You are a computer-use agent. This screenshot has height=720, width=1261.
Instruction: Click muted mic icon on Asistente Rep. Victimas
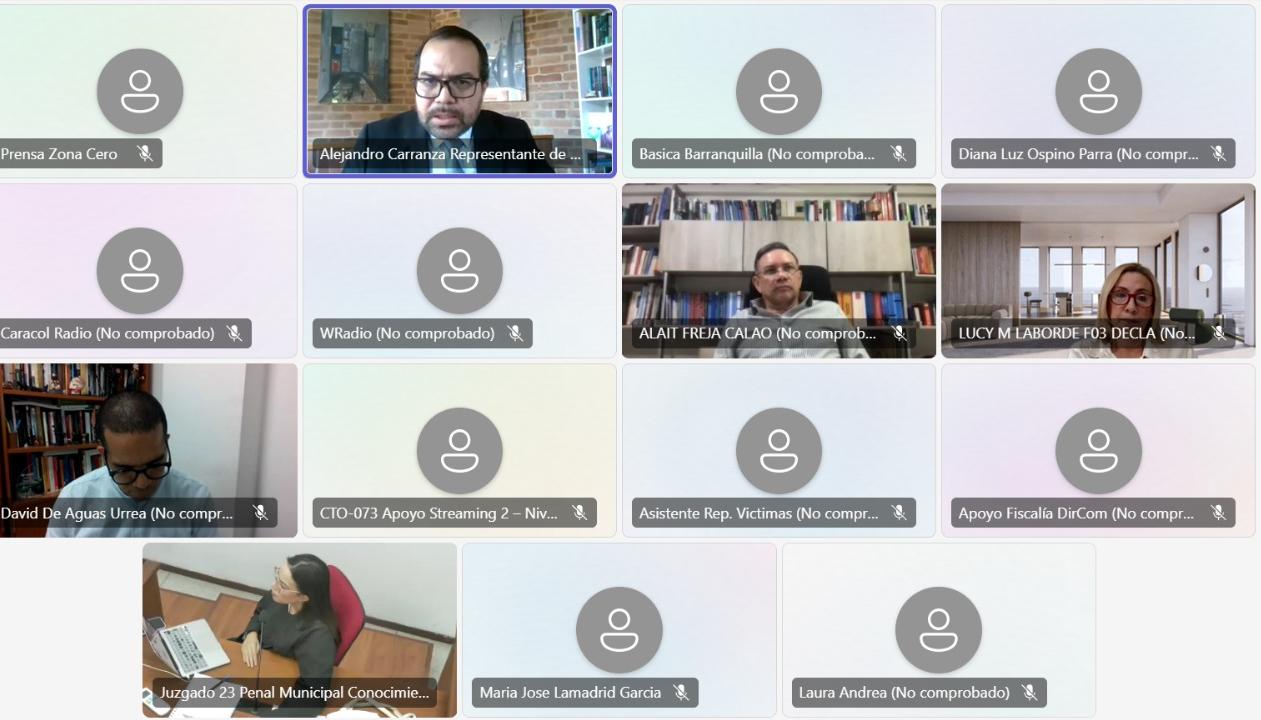click(x=898, y=513)
